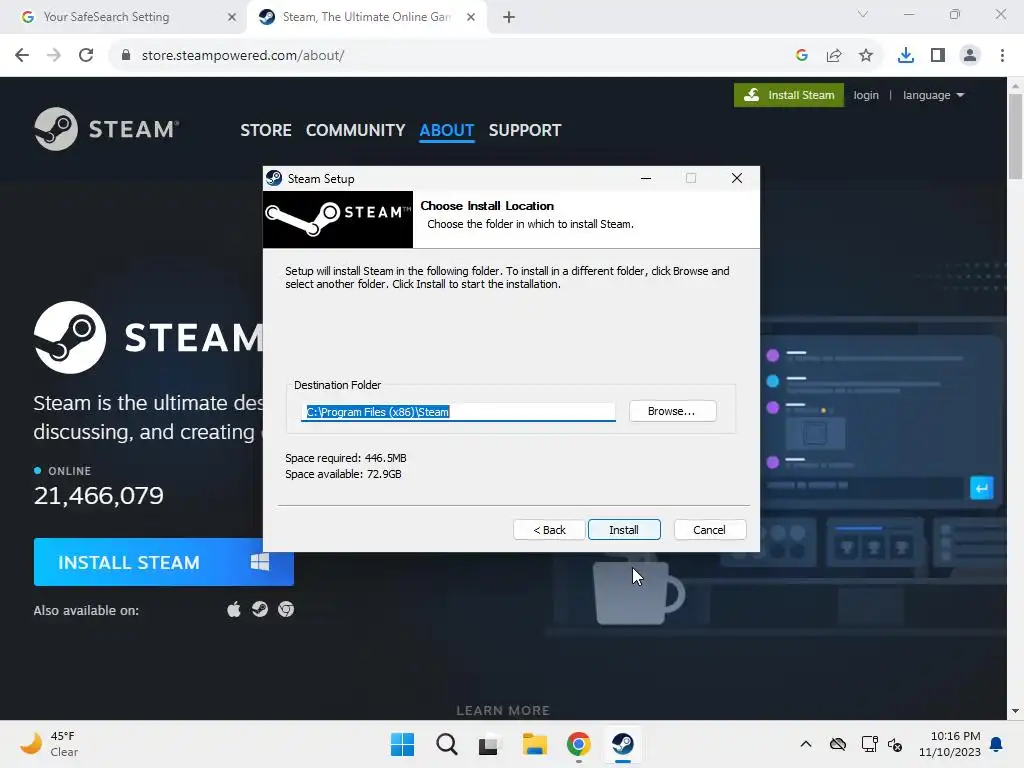The image size is (1024, 768).
Task: Show hidden system tray icons
Action: pos(806,744)
